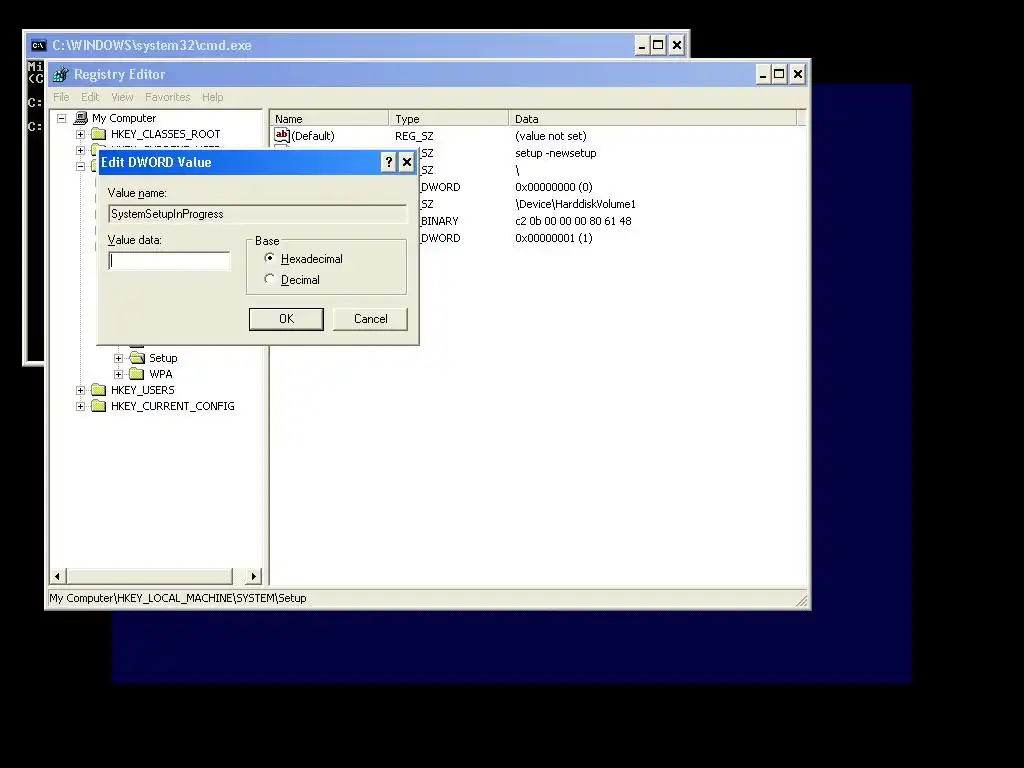Open the File menu in Registry Editor

tap(61, 97)
